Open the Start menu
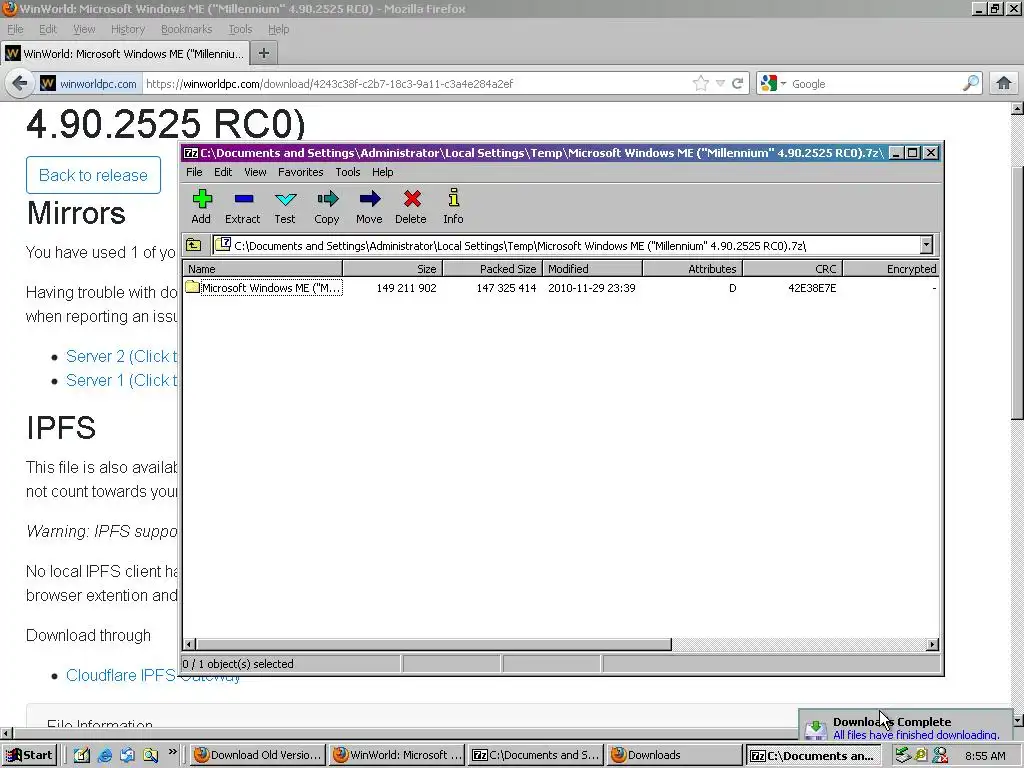 tap(29, 755)
